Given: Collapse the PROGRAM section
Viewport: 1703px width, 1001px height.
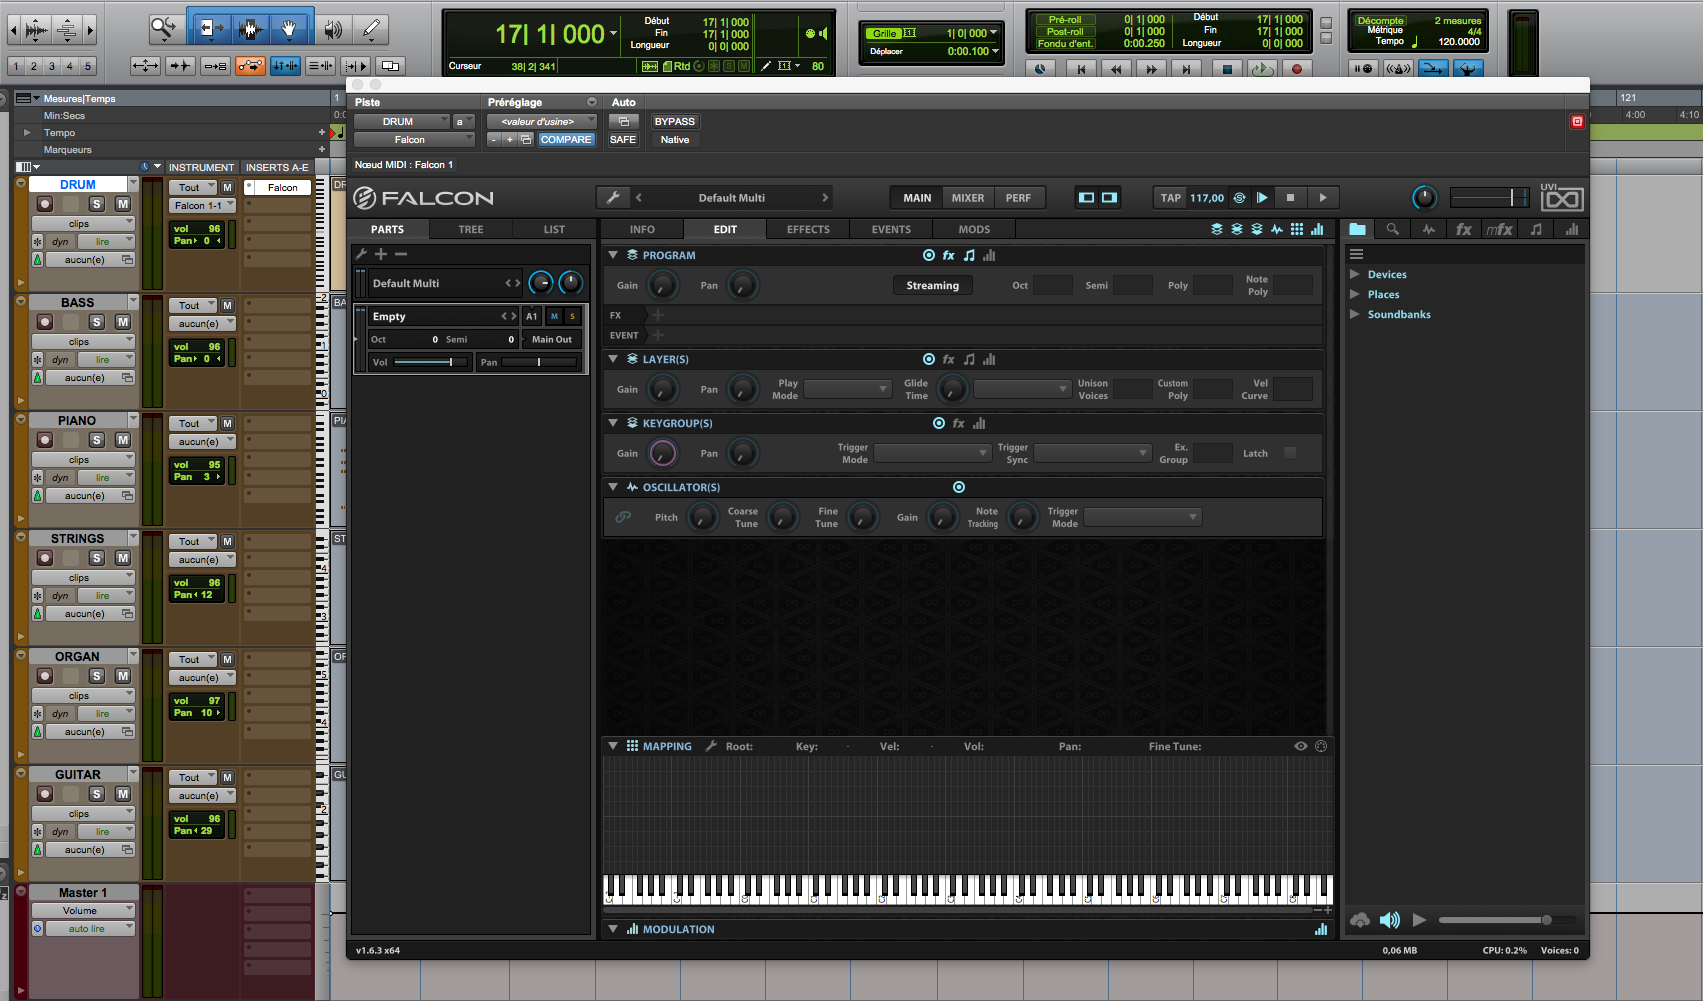Looking at the screenshot, I should (x=613, y=255).
